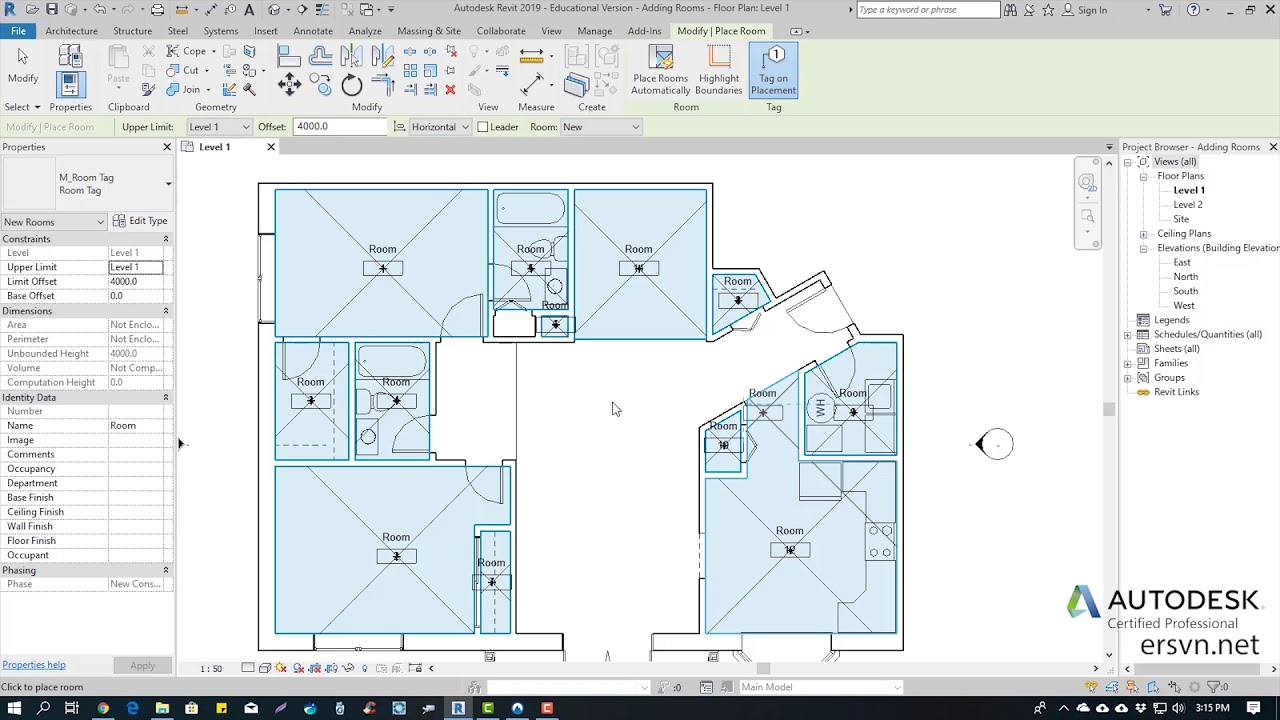Viewport: 1280px width, 720px height.
Task: Click the Properties help link
Action: tap(34, 665)
